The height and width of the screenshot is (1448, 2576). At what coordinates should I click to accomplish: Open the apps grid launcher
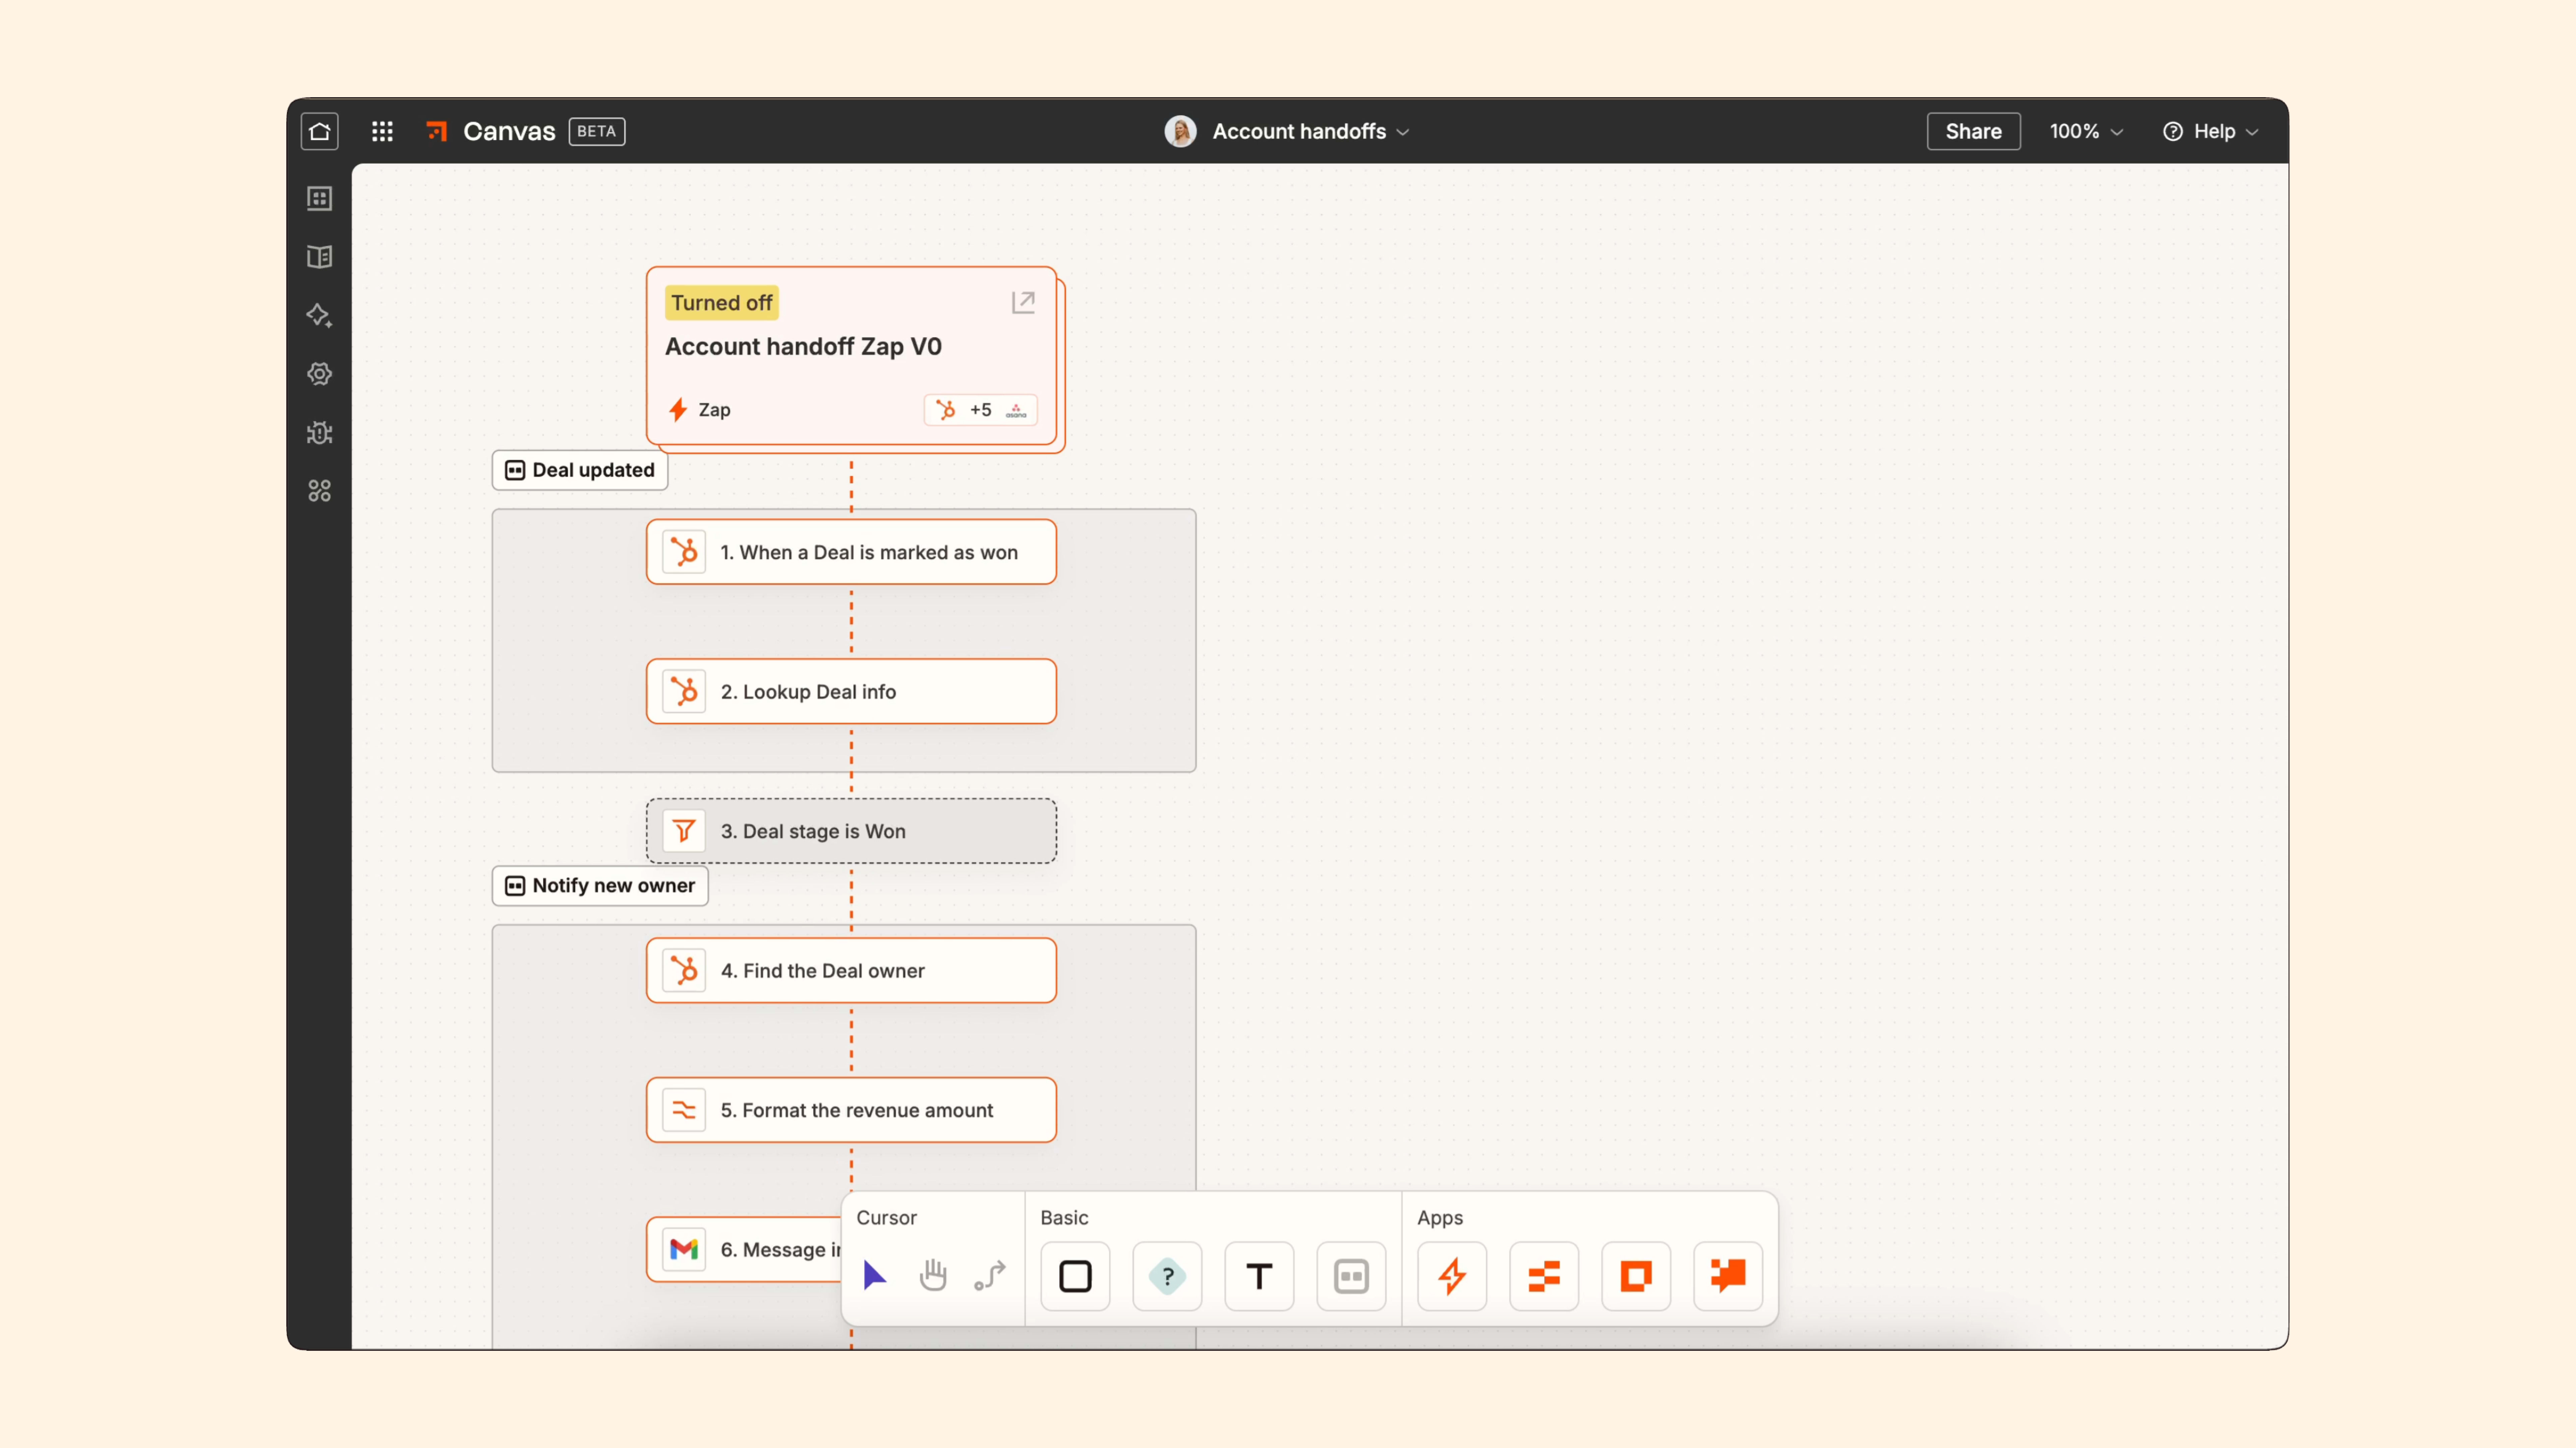click(382, 131)
